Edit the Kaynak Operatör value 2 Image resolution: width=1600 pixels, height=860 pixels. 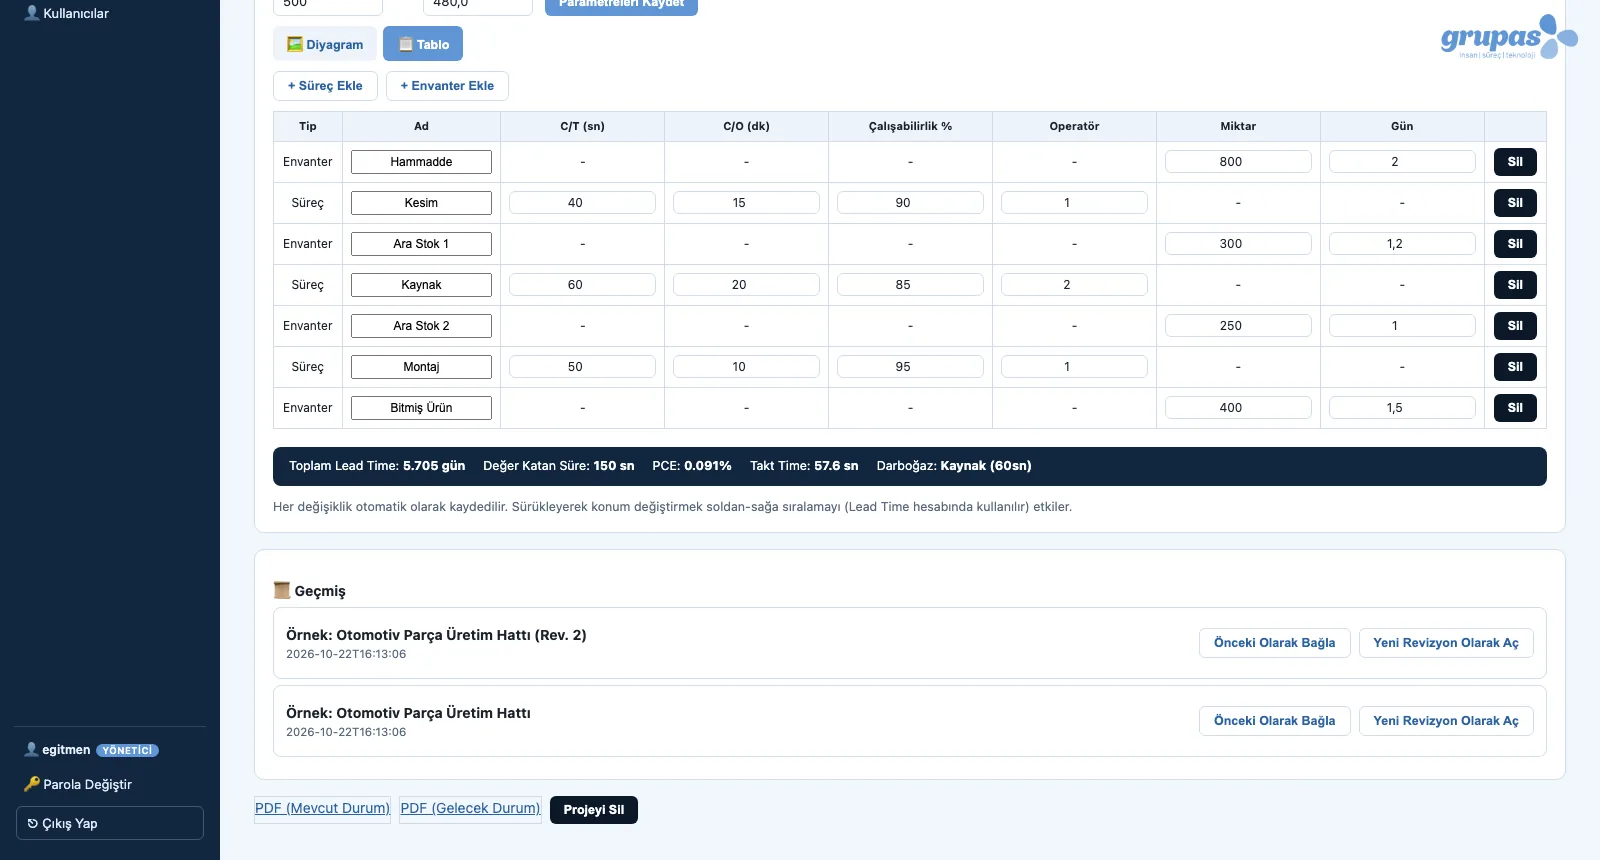(1074, 285)
